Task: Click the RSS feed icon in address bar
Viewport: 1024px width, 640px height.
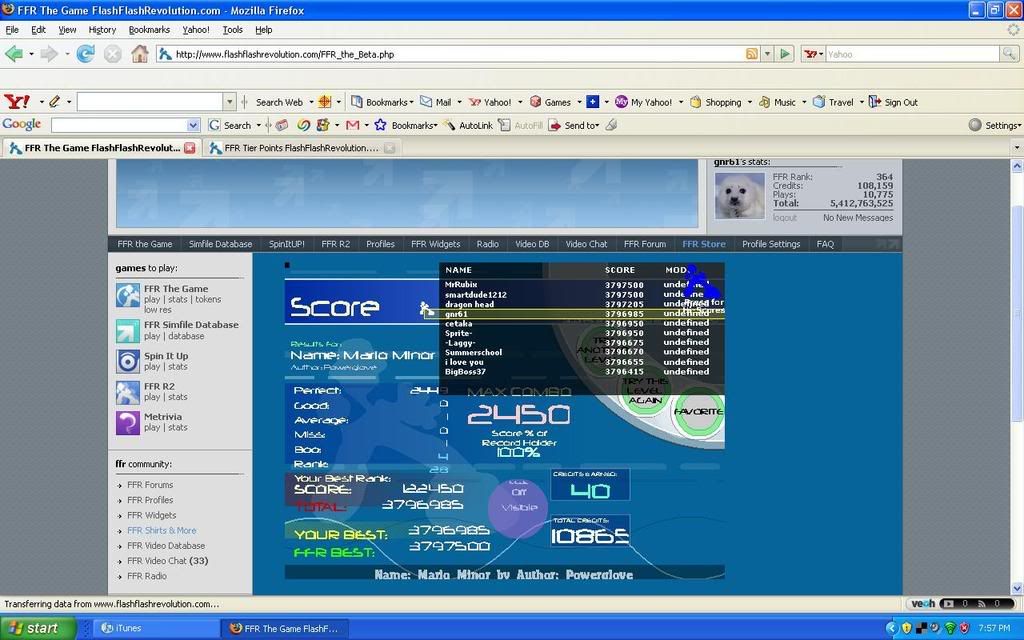Action: click(751, 54)
